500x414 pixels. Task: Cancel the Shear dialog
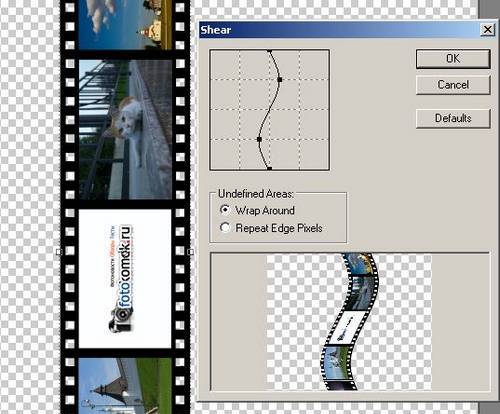(x=453, y=85)
